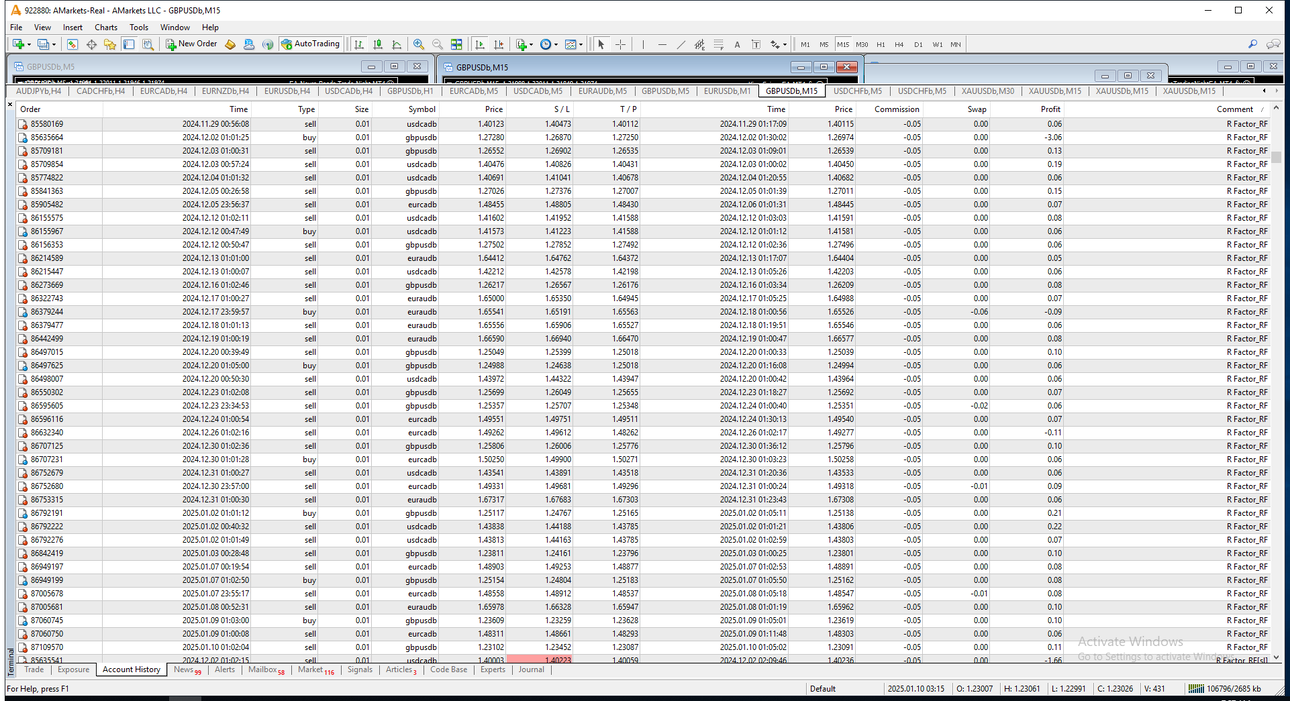1290x701 pixels.
Task: Toggle the Terminal panel toolbar icon
Action: pyautogui.click(x=129, y=44)
